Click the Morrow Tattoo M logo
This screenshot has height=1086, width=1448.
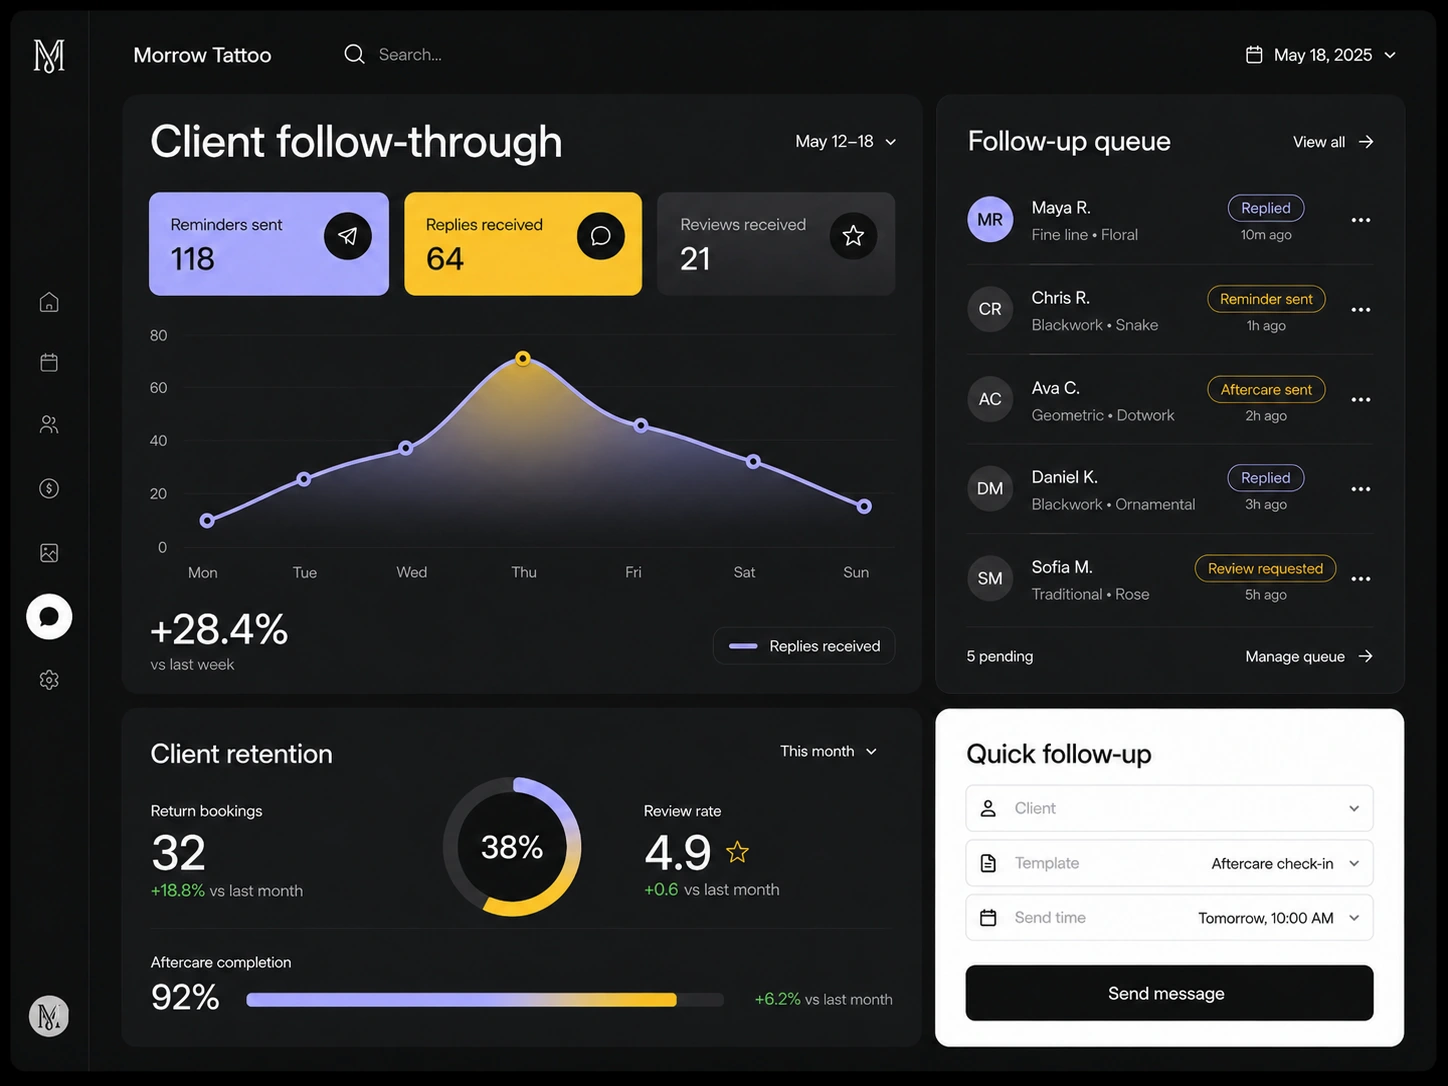click(49, 56)
